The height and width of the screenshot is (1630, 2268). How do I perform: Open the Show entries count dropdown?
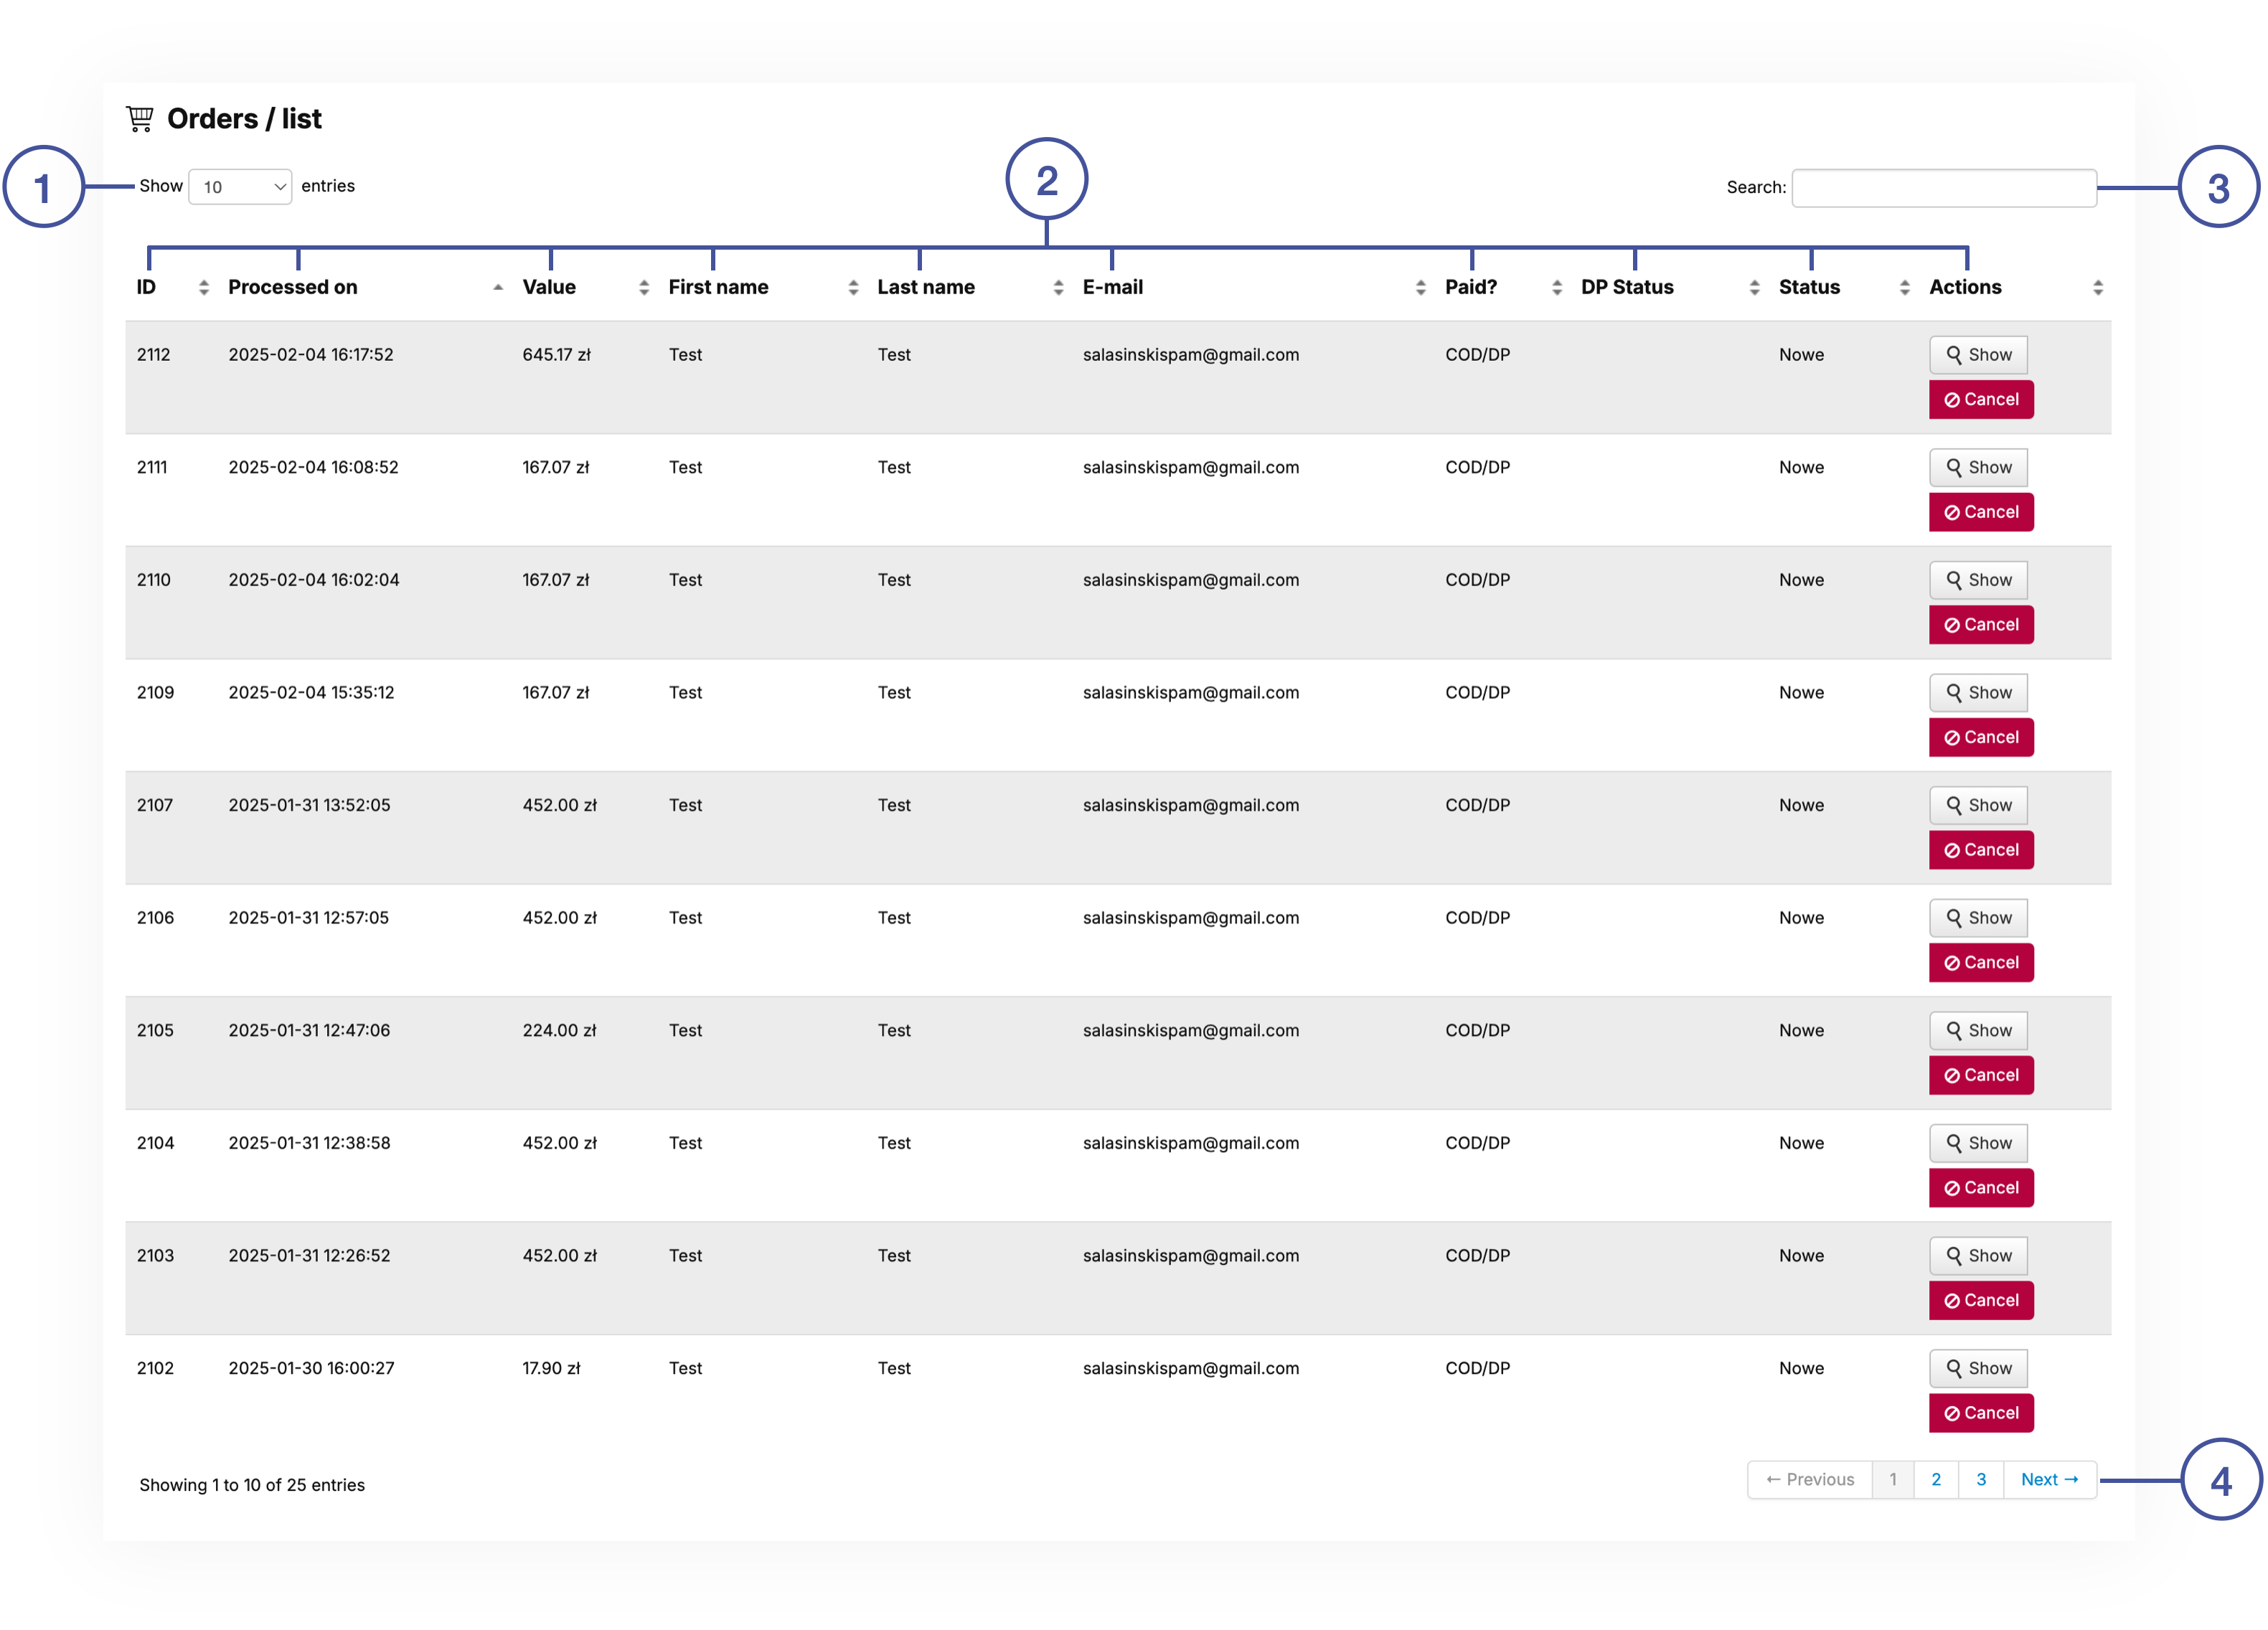[240, 187]
